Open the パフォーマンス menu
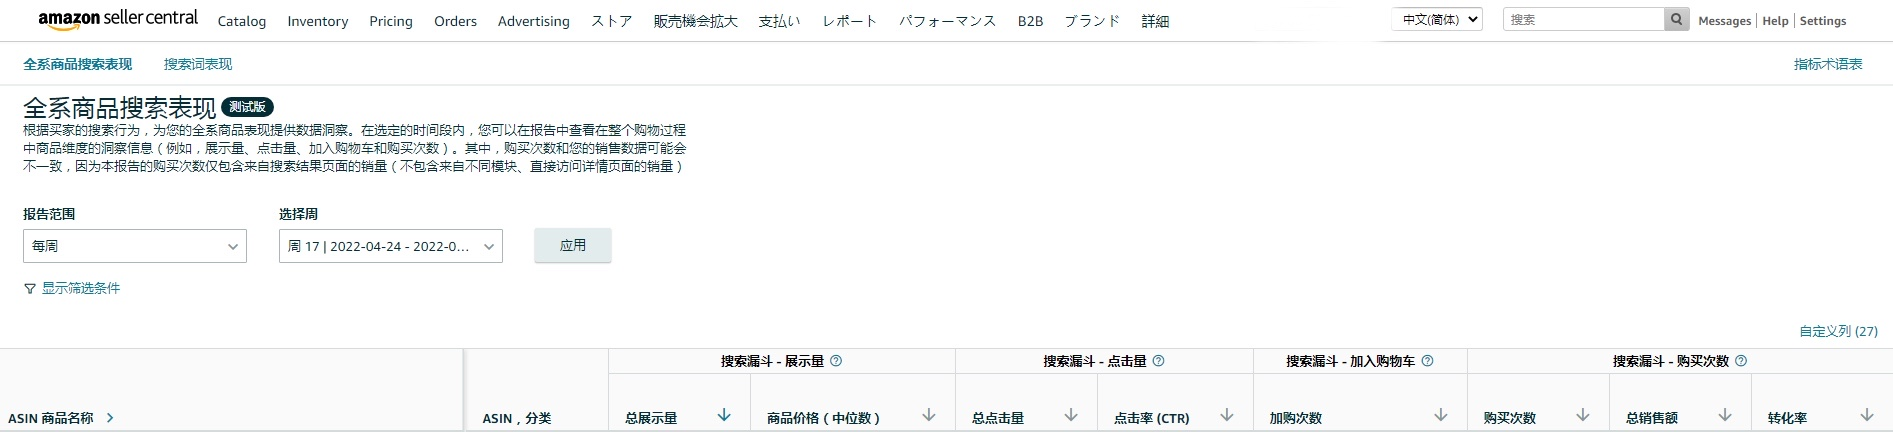 pos(948,21)
